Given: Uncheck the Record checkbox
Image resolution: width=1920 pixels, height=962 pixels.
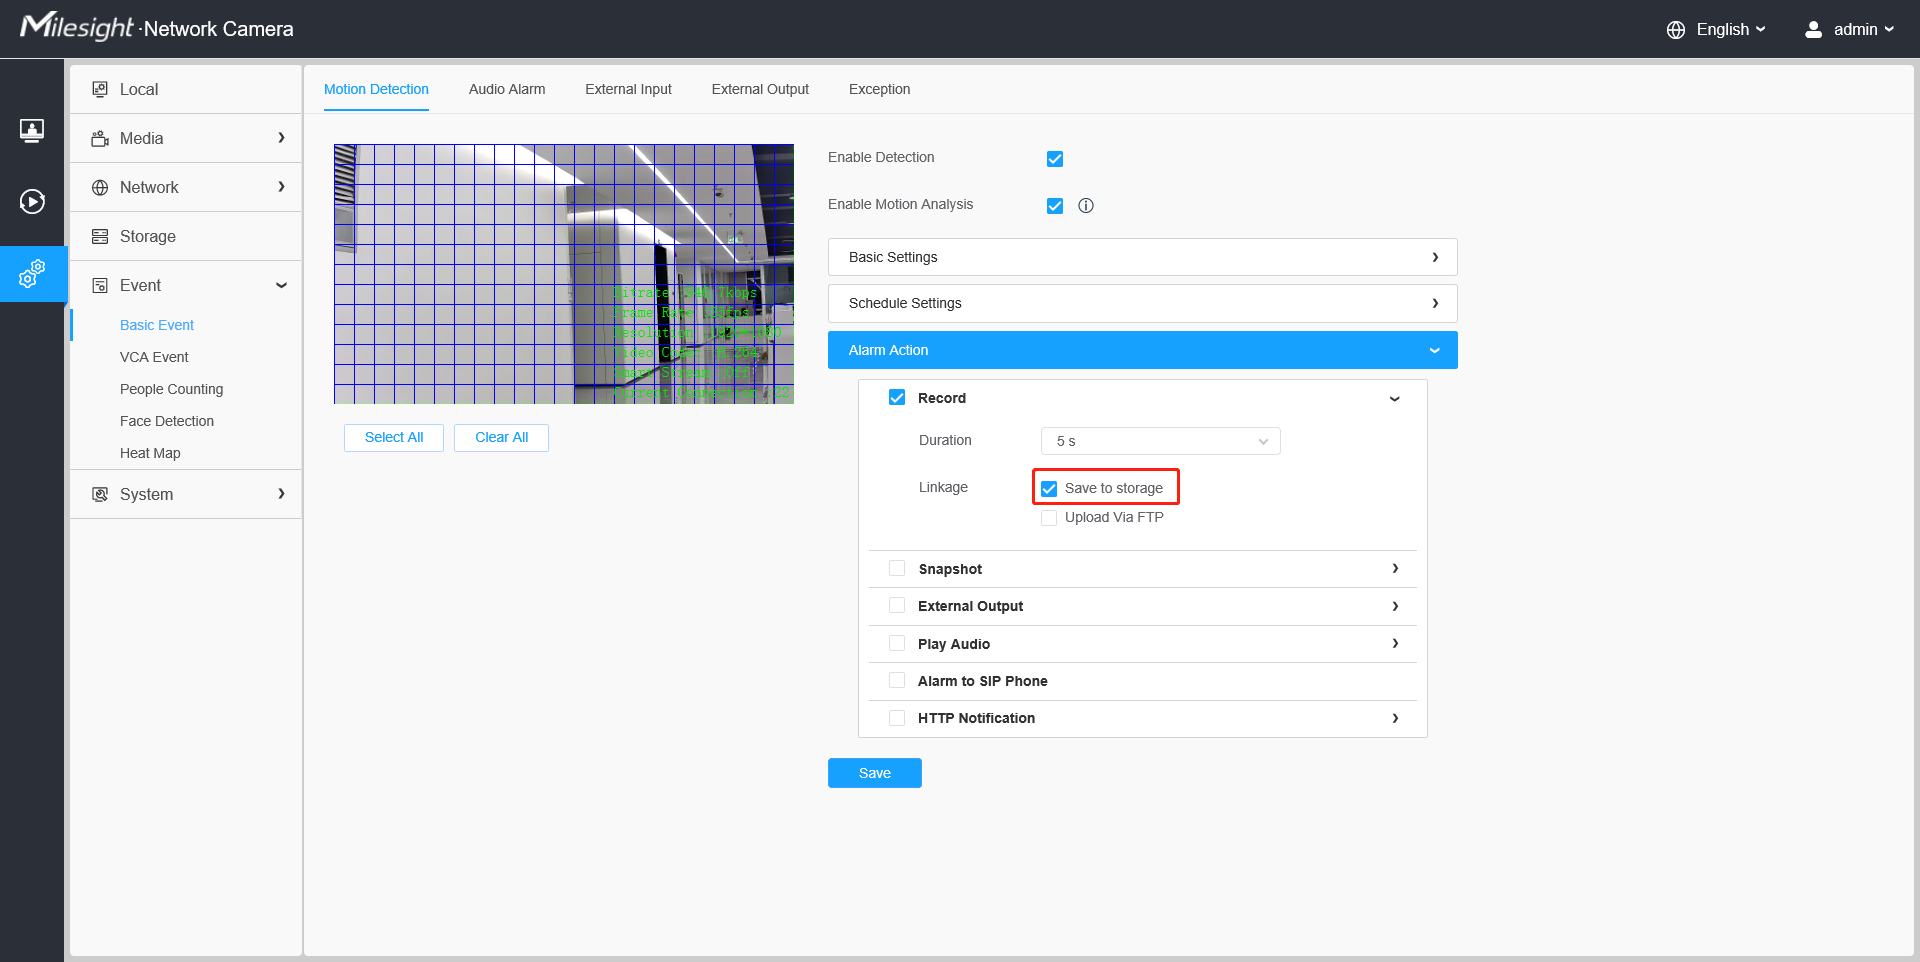Looking at the screenshot, I should coord(897,397).
